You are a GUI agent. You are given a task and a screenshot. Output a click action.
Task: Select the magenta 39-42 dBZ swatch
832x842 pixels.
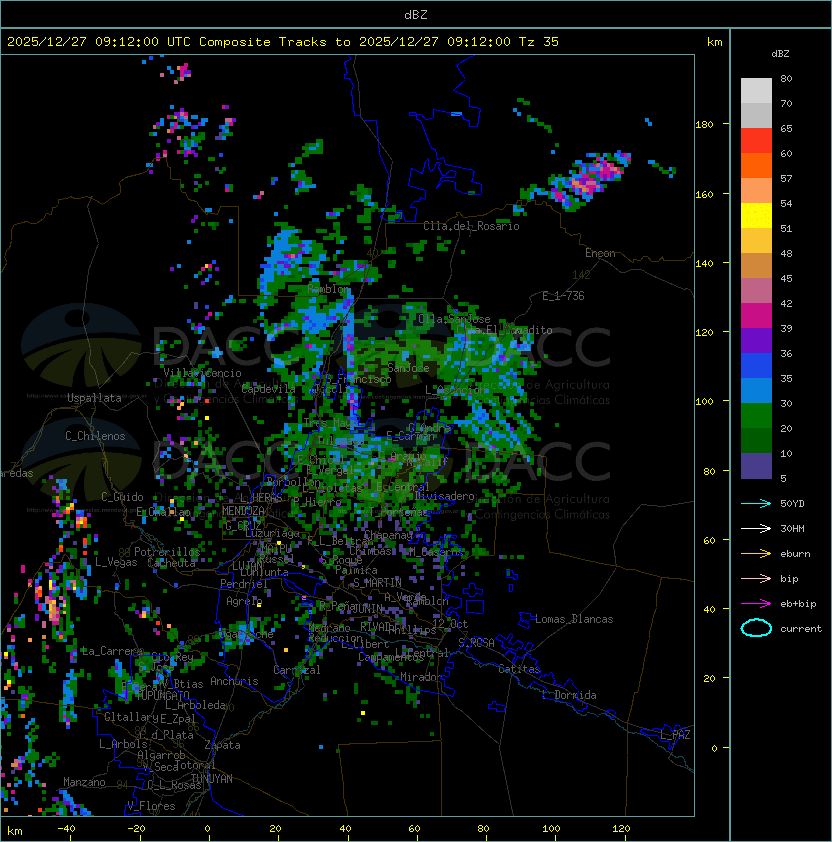click(x=756, y=316)
